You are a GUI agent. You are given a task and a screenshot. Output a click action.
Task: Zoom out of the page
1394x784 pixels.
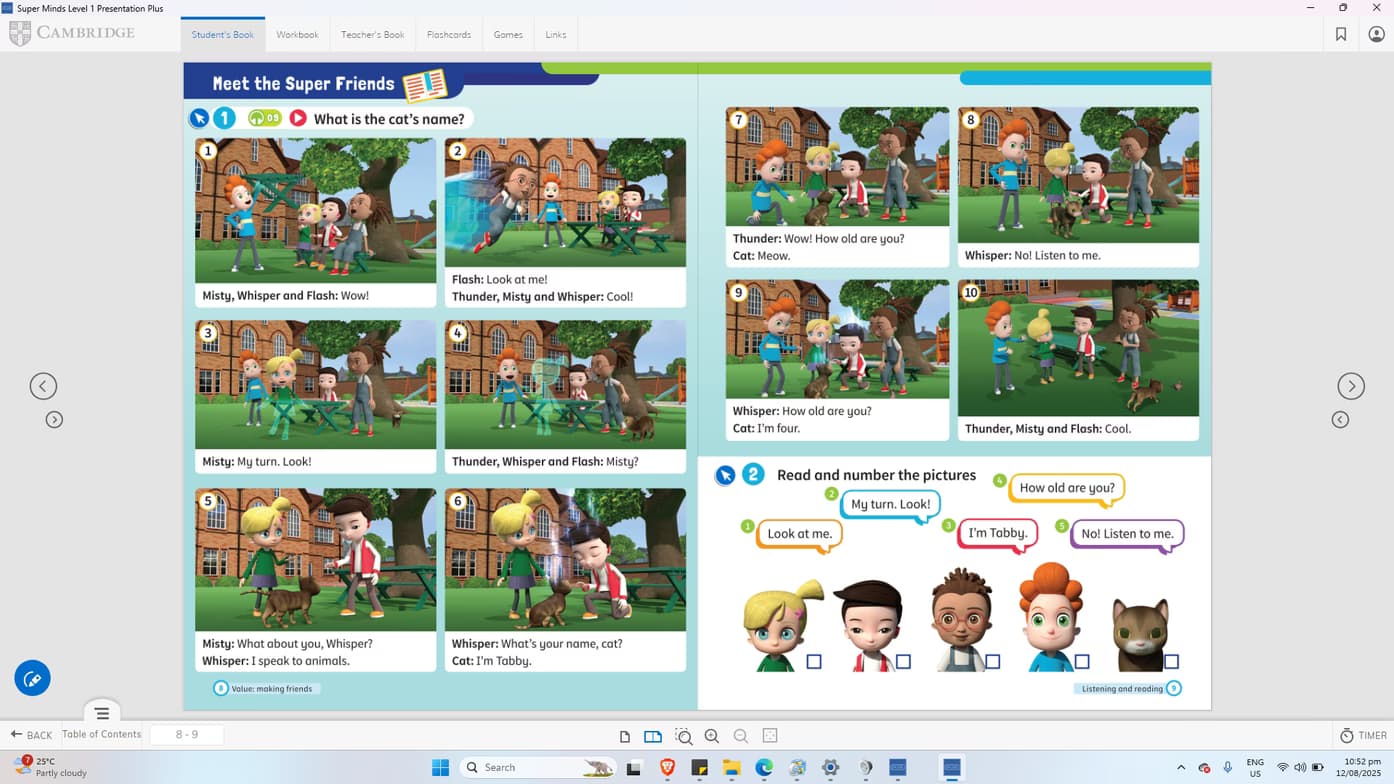740,735
